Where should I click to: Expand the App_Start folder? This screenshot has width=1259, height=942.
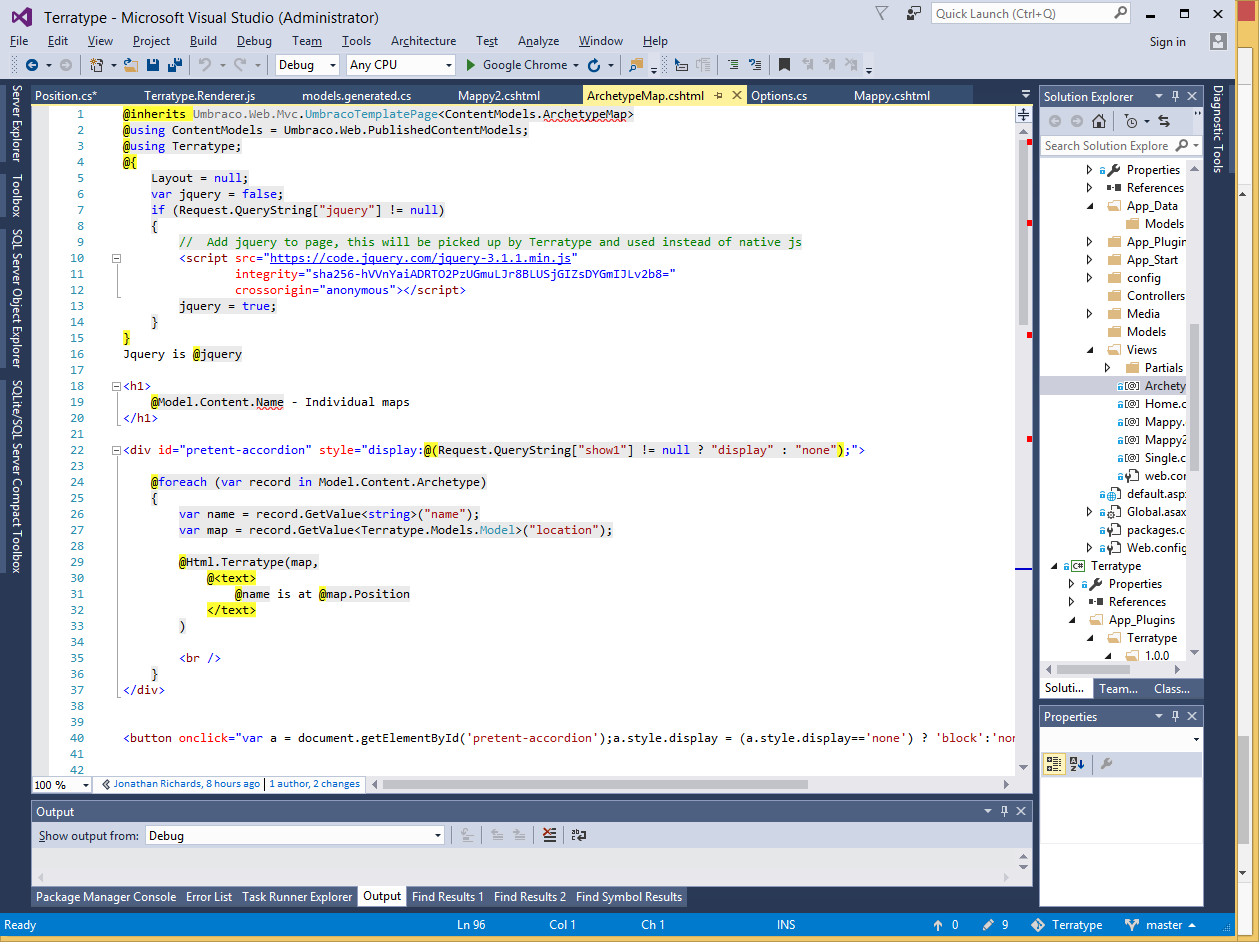point(1090,260)
